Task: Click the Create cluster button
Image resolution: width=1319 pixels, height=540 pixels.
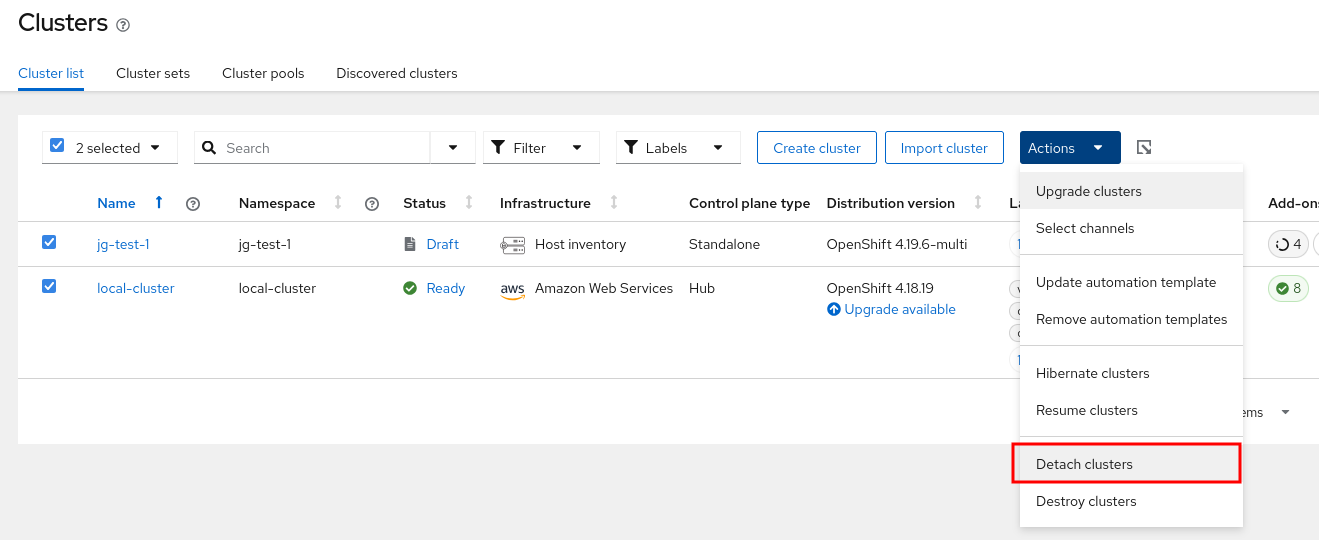Action: click(x=816, y=148)
